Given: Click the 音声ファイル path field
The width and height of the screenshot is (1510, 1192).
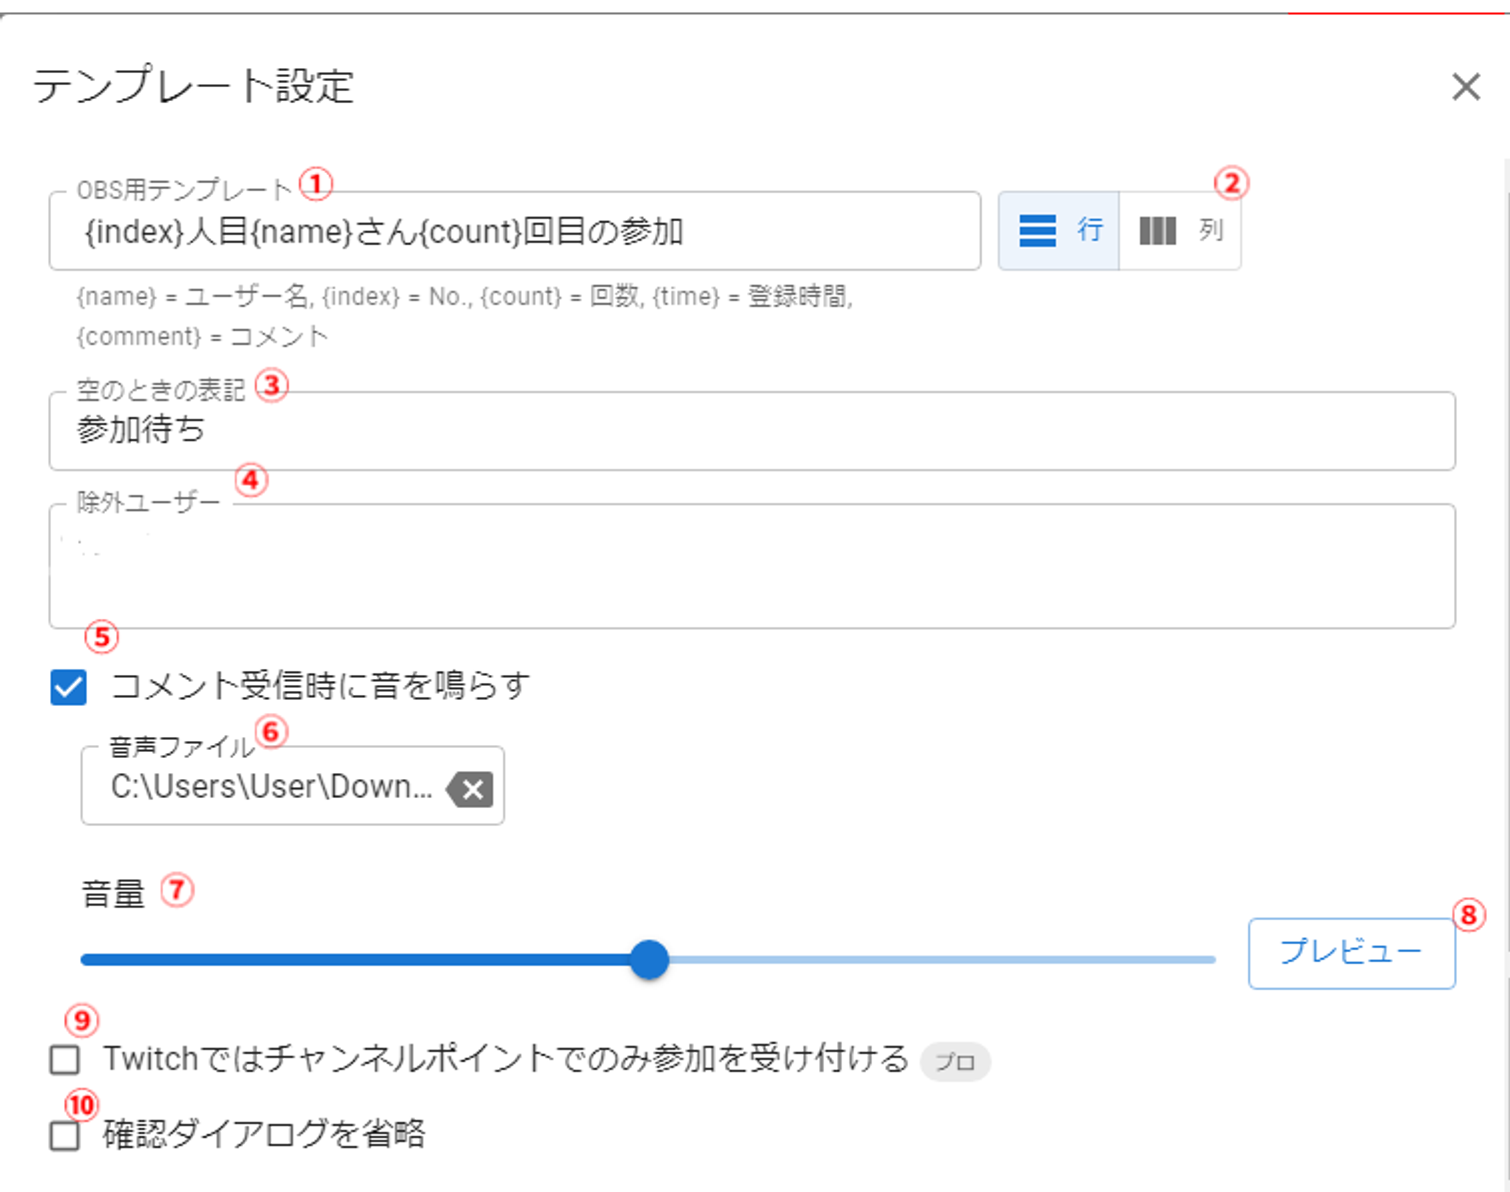Looking at the screenshot, I should point(270,788).
